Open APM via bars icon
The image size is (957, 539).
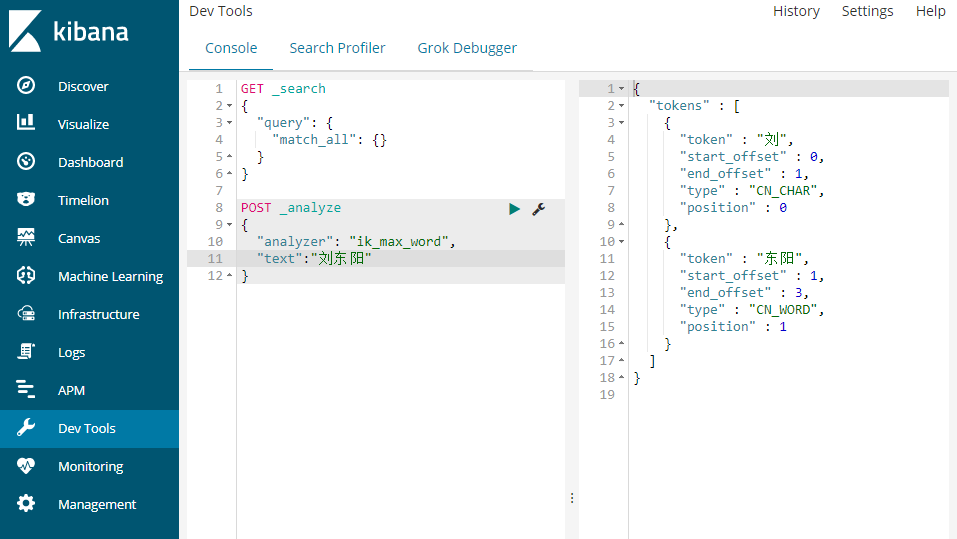pos(26,389)
